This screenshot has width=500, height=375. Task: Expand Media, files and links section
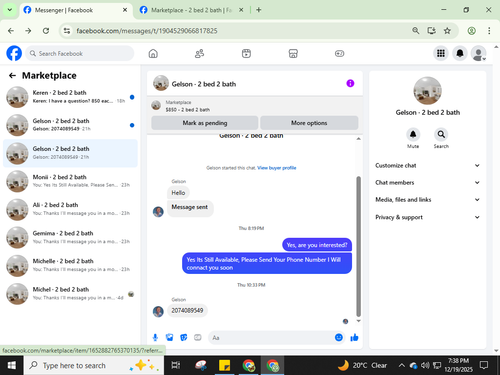pyautogui.click(x=427, y=200)
